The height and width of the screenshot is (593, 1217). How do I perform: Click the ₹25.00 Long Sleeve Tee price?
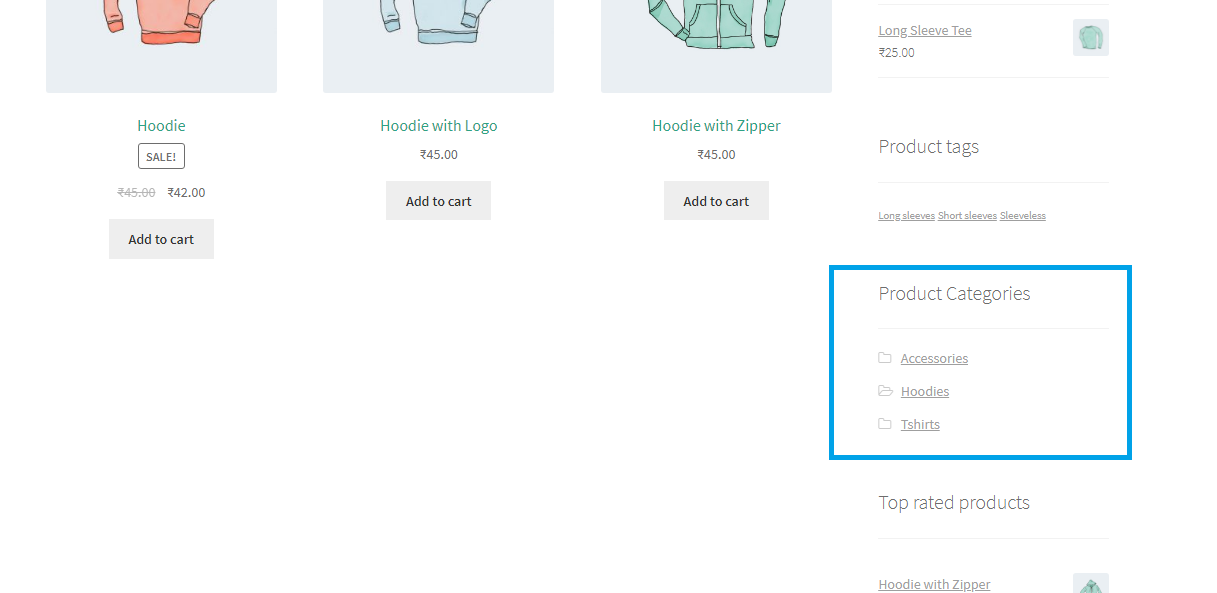(x=896, y=52)
